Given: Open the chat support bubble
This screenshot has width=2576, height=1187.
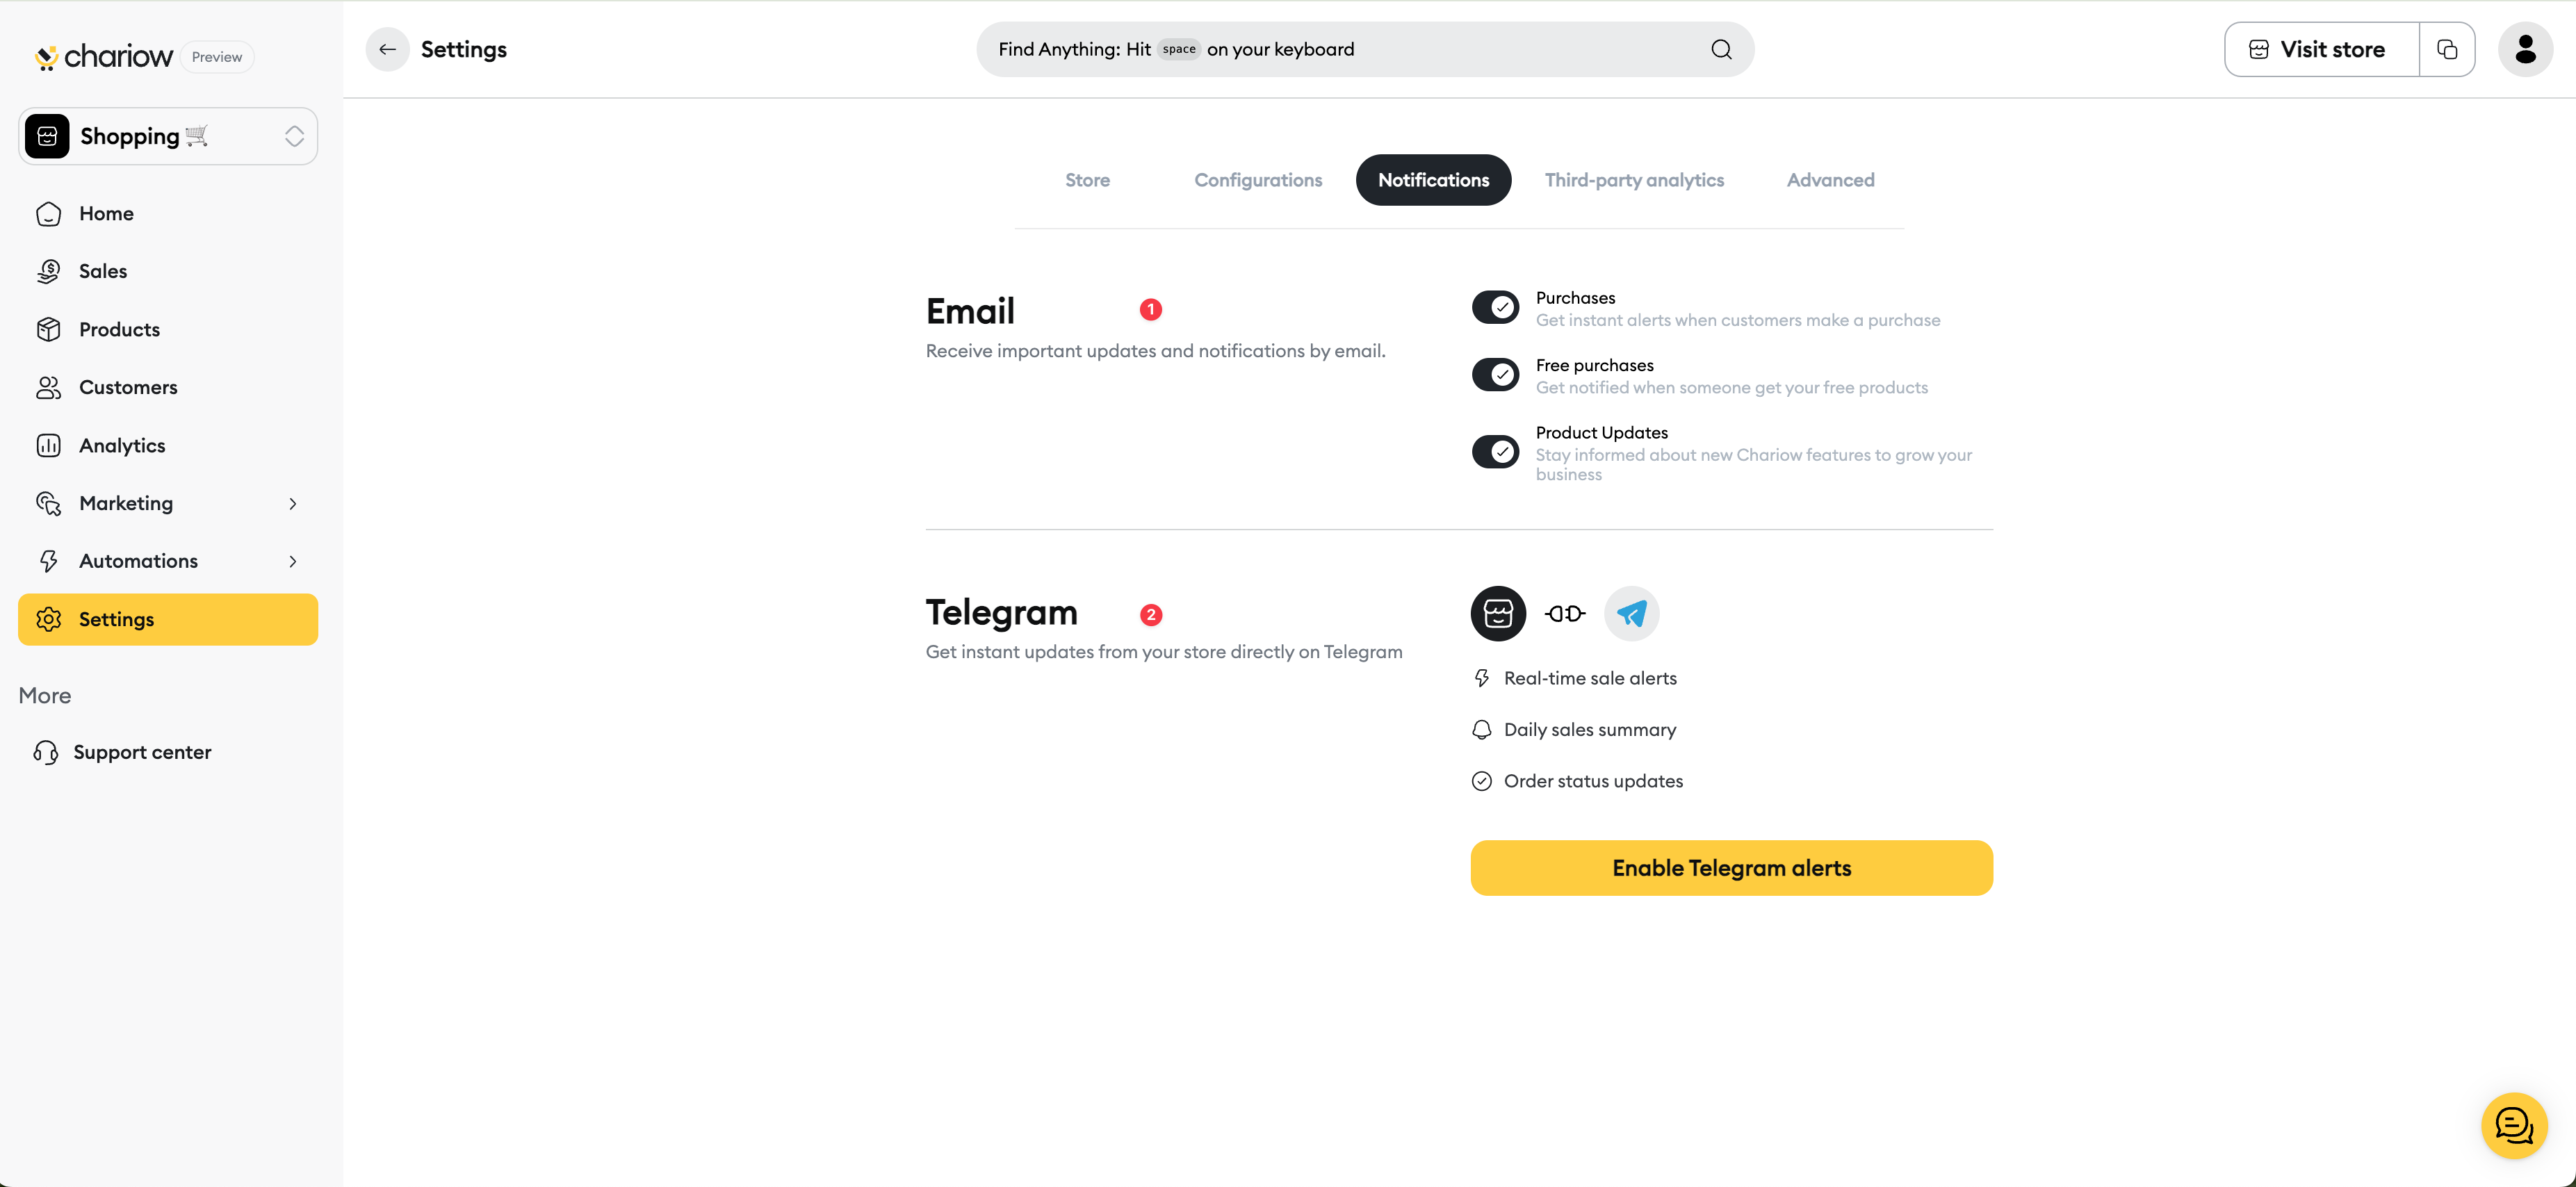Looking at the screenshot, I should coord(2513,1125).
